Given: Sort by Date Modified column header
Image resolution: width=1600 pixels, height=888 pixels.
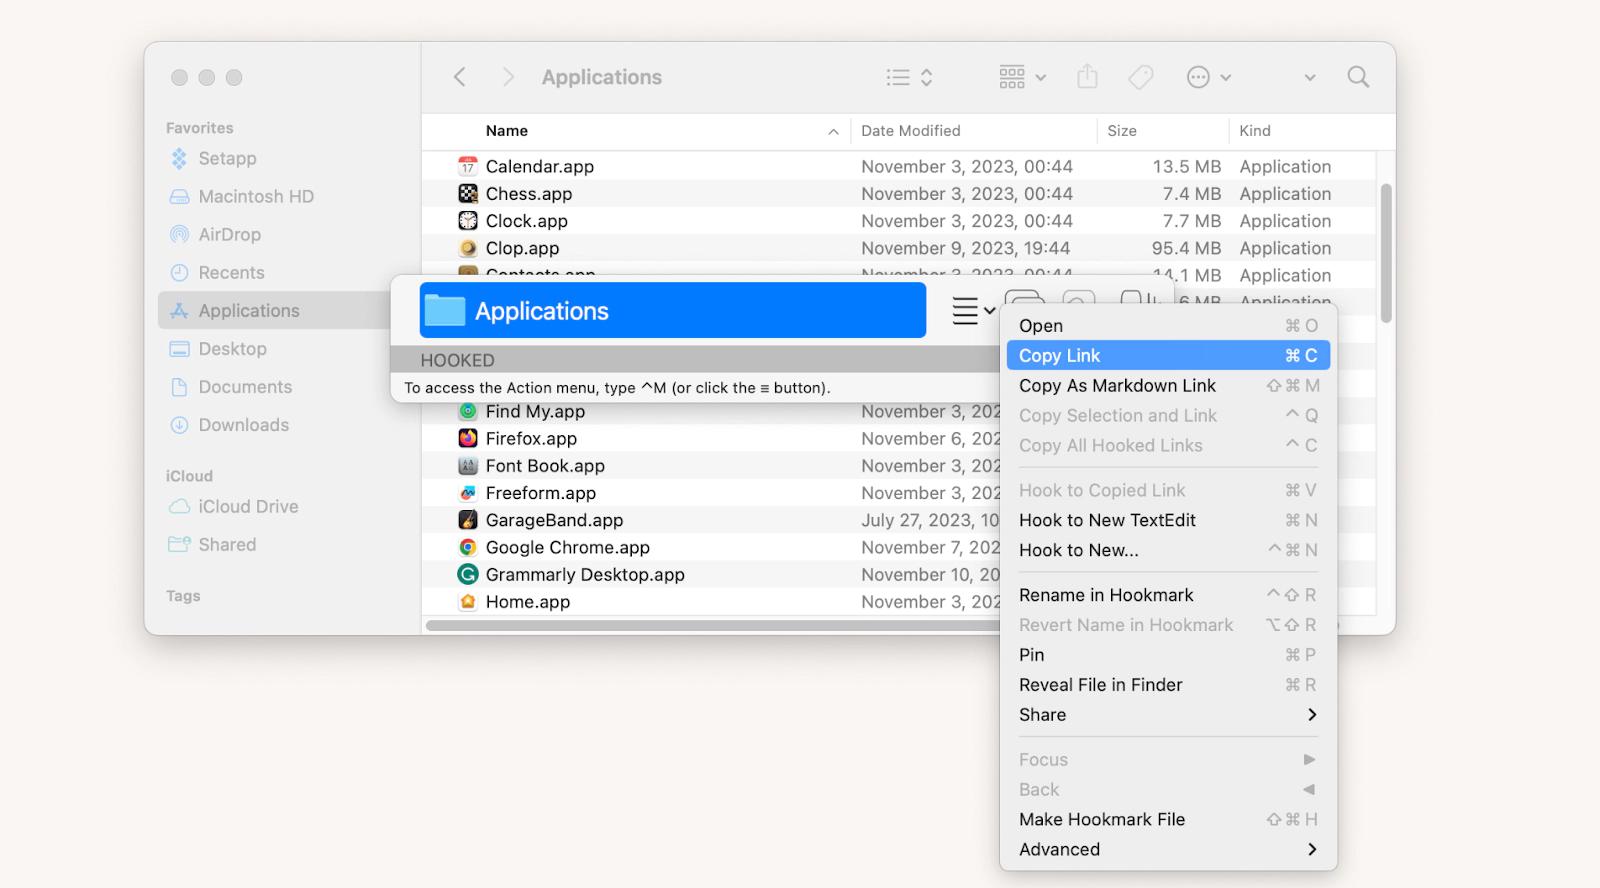Looking at the screenshot, I should click(910, 131).
